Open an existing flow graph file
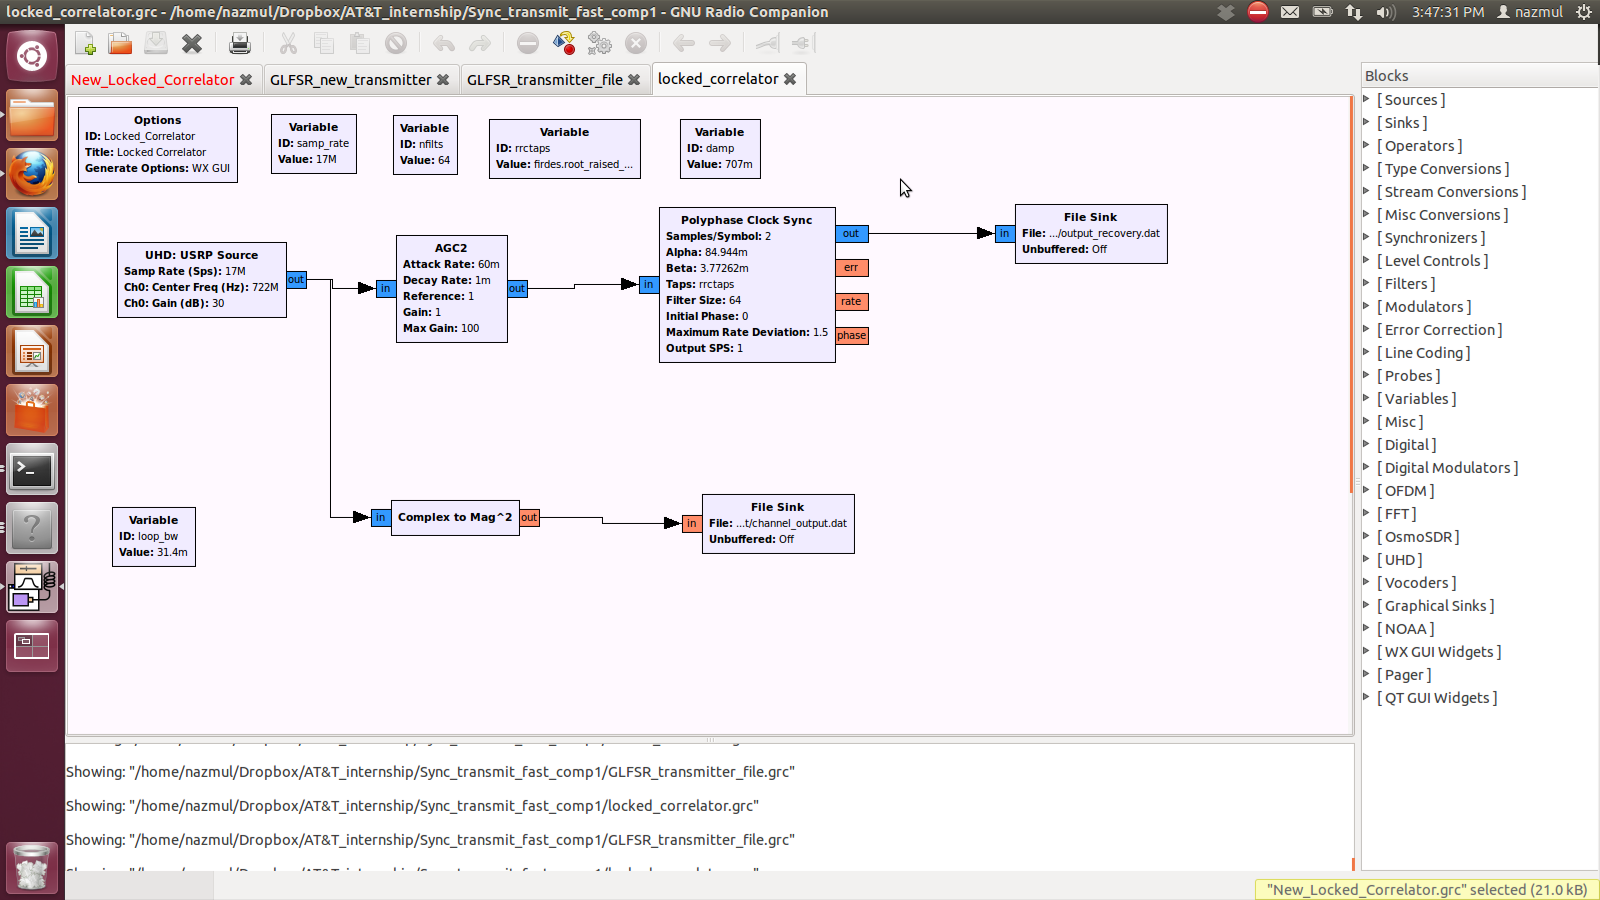This screenshot has width=1600, height=900. point(119,43)
